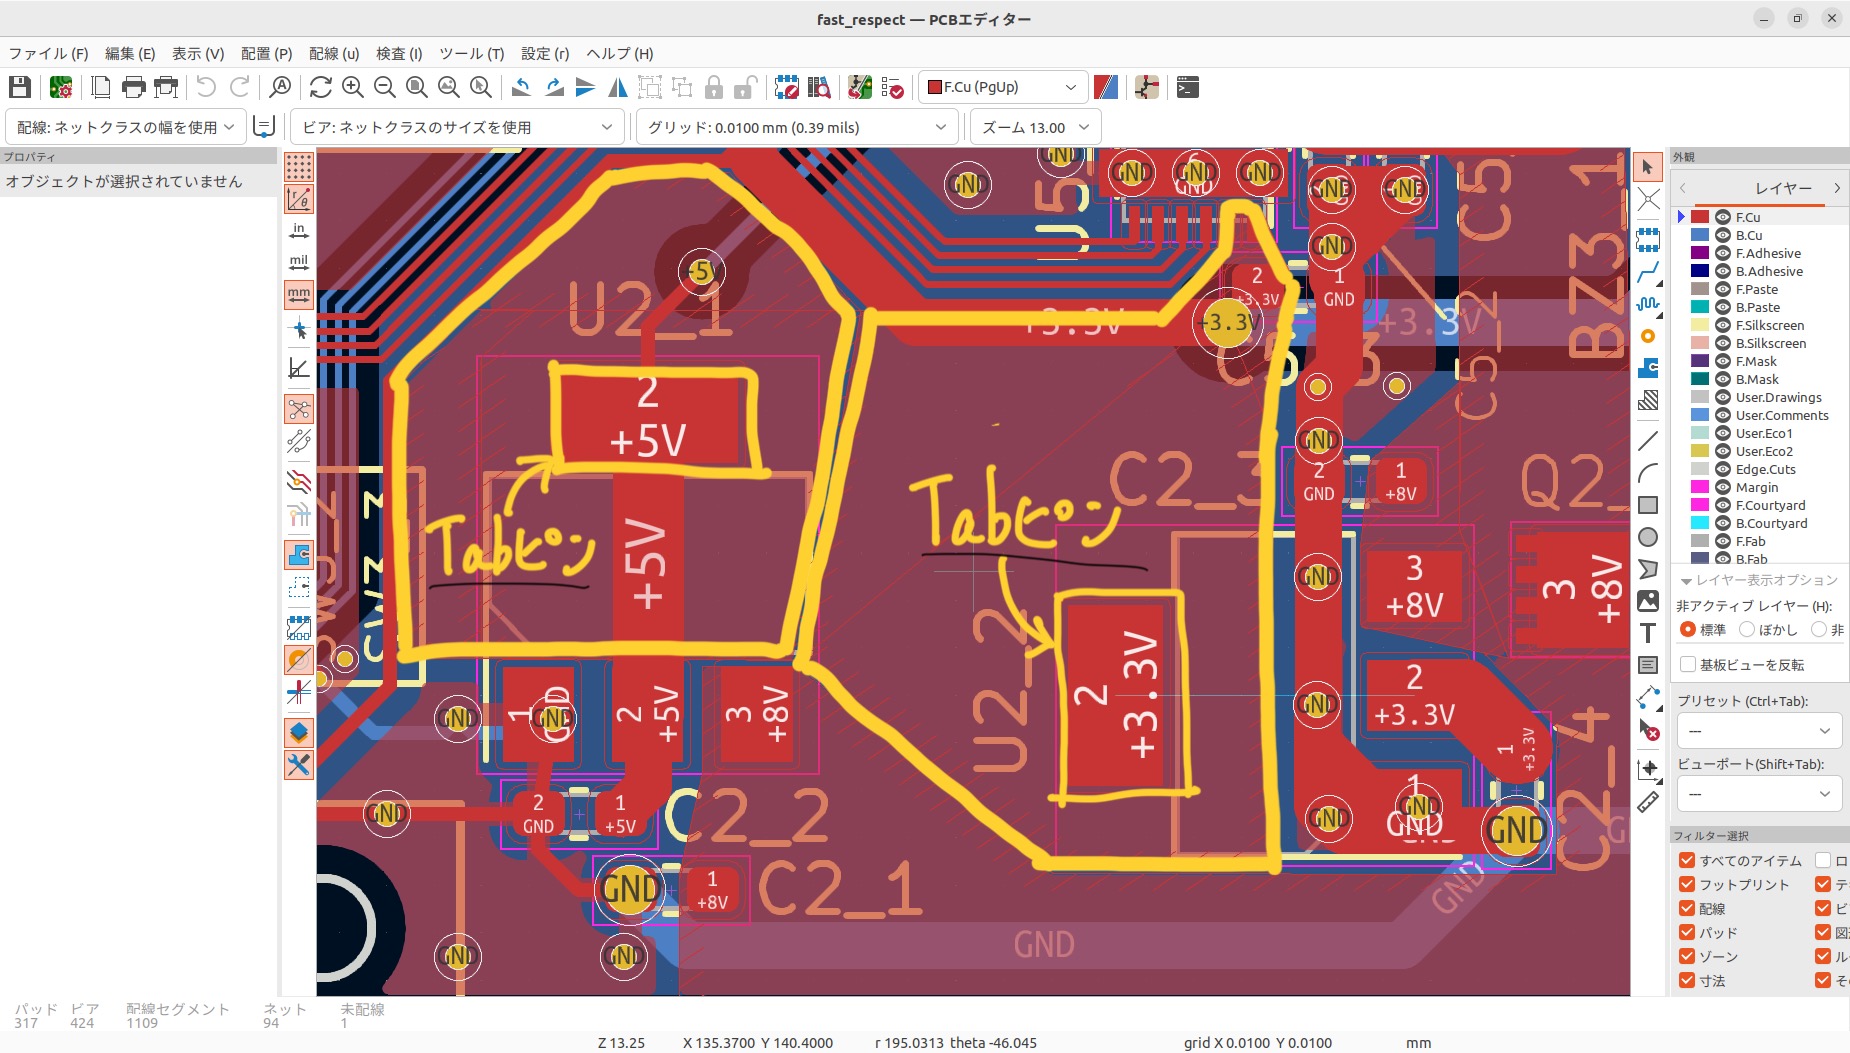
Task: Click the Print icon
Action: [x=133, y=87]
